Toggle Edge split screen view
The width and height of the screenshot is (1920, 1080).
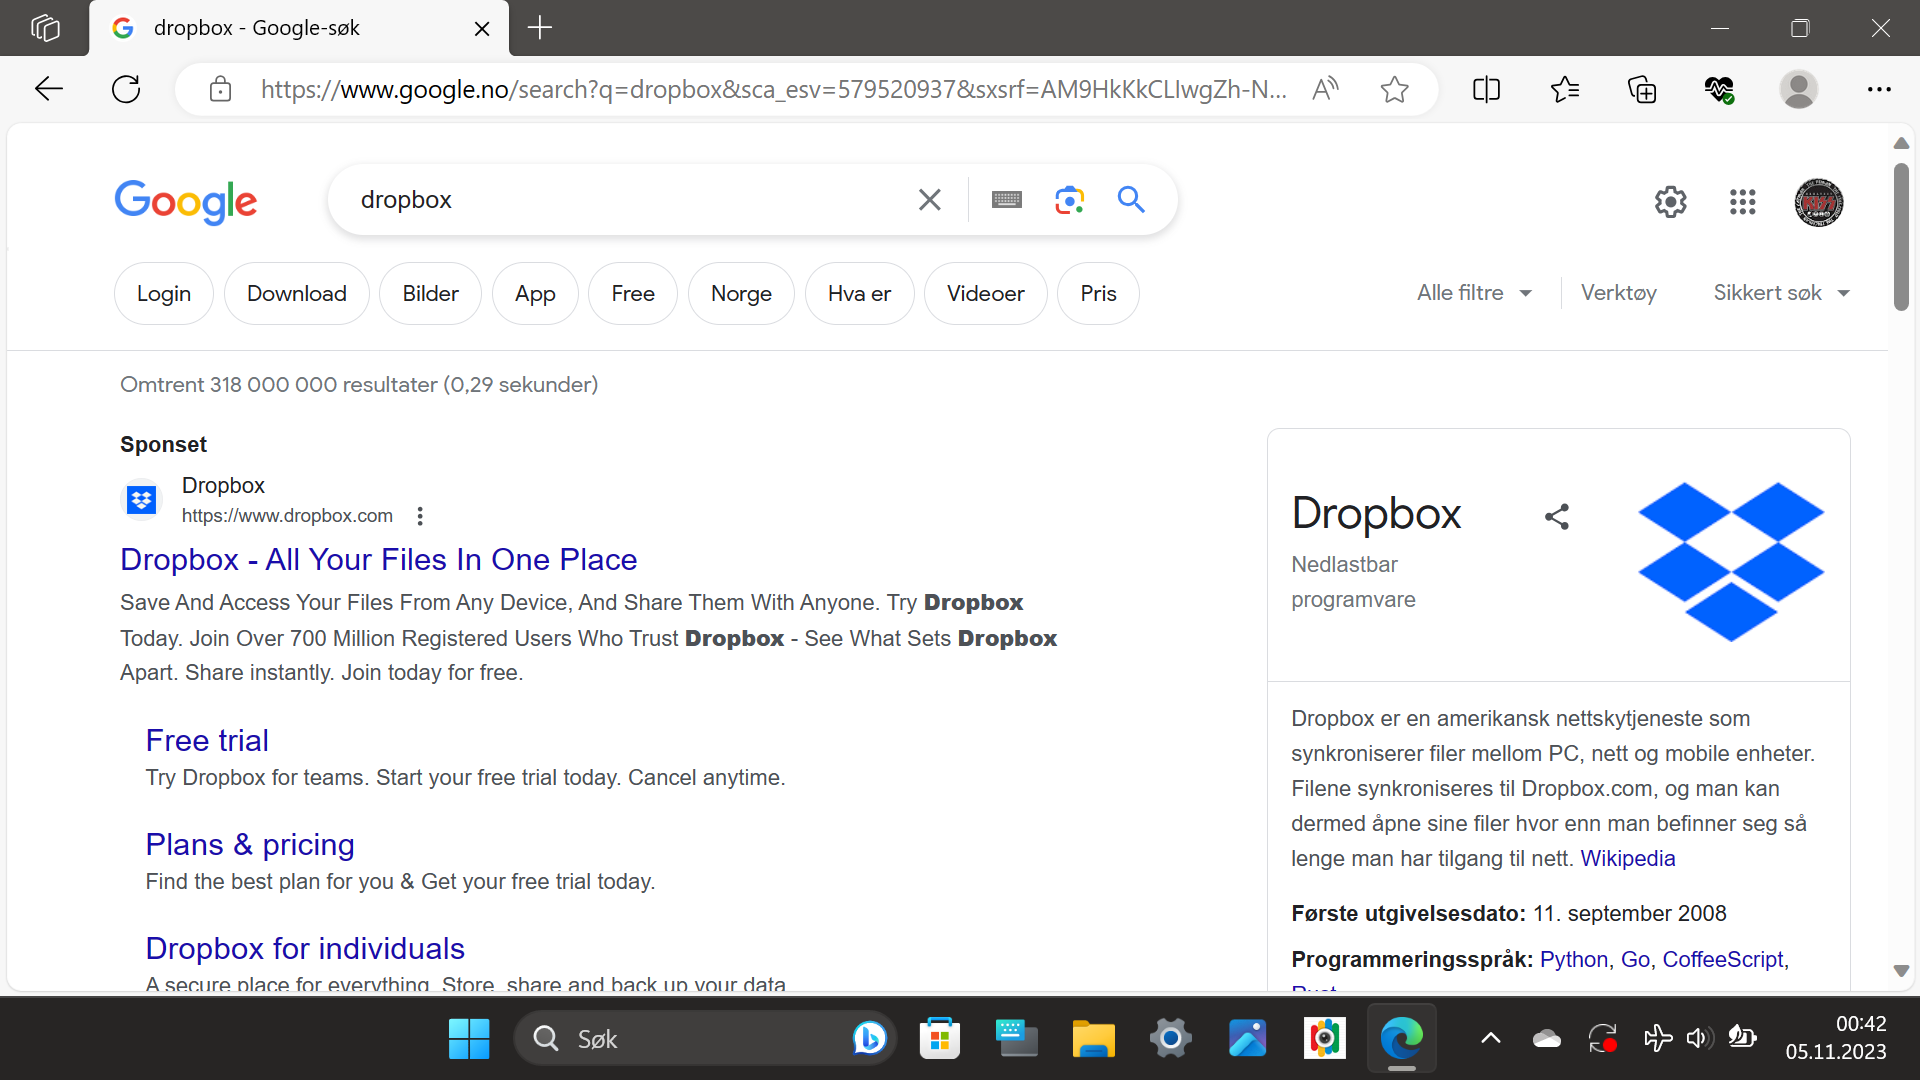pyautogui.click(x=1486, y=90)
